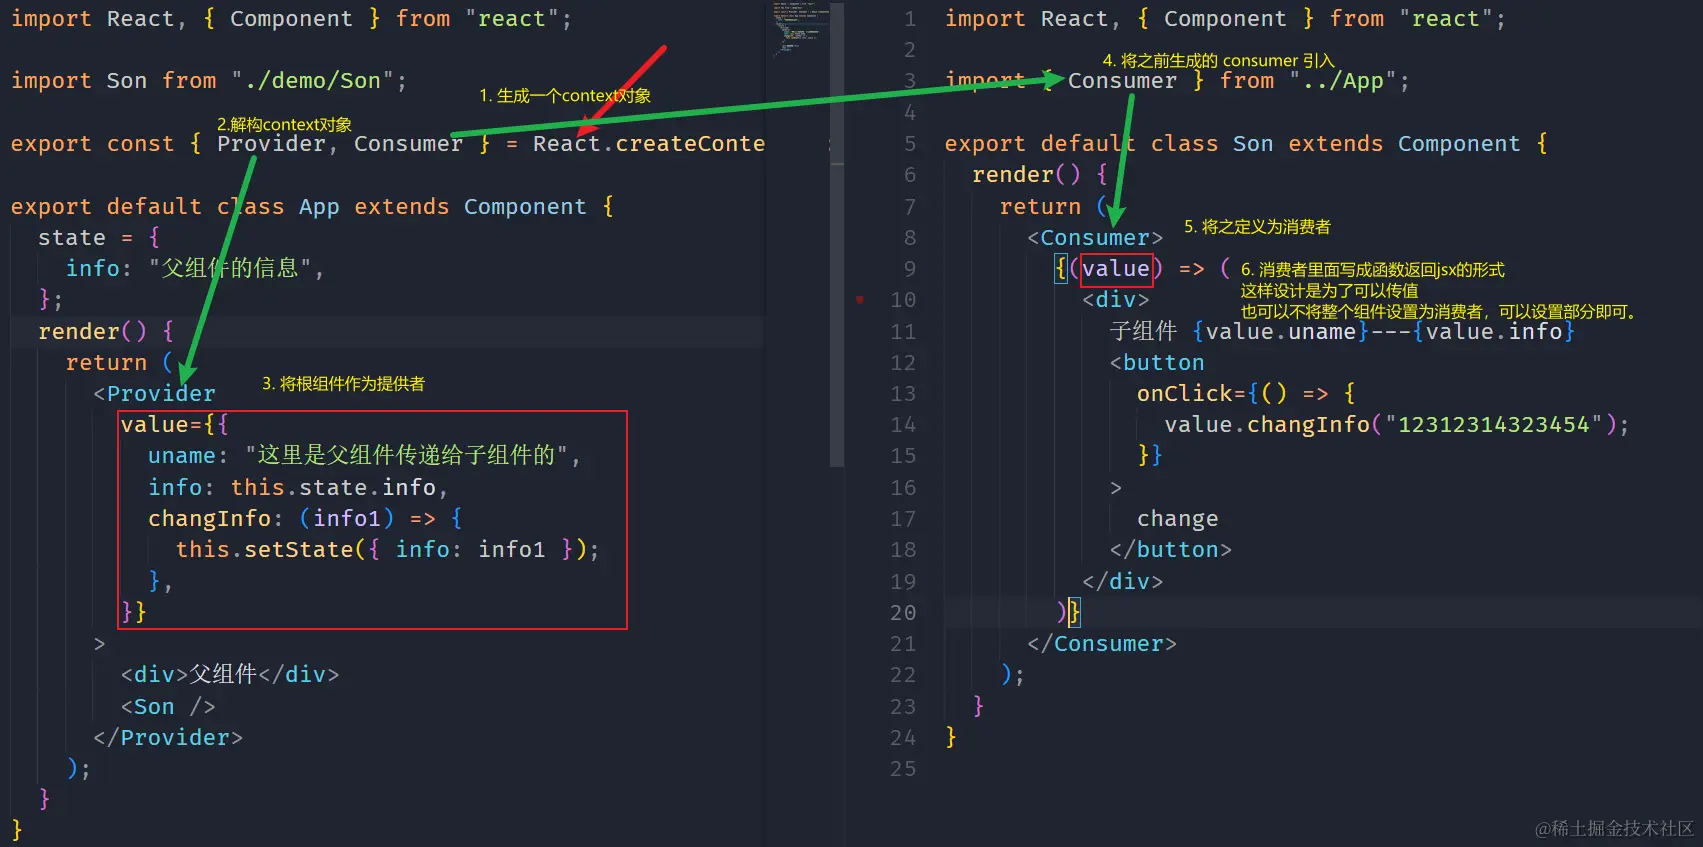Click the "uname:" property key

[x=188, y=456]
